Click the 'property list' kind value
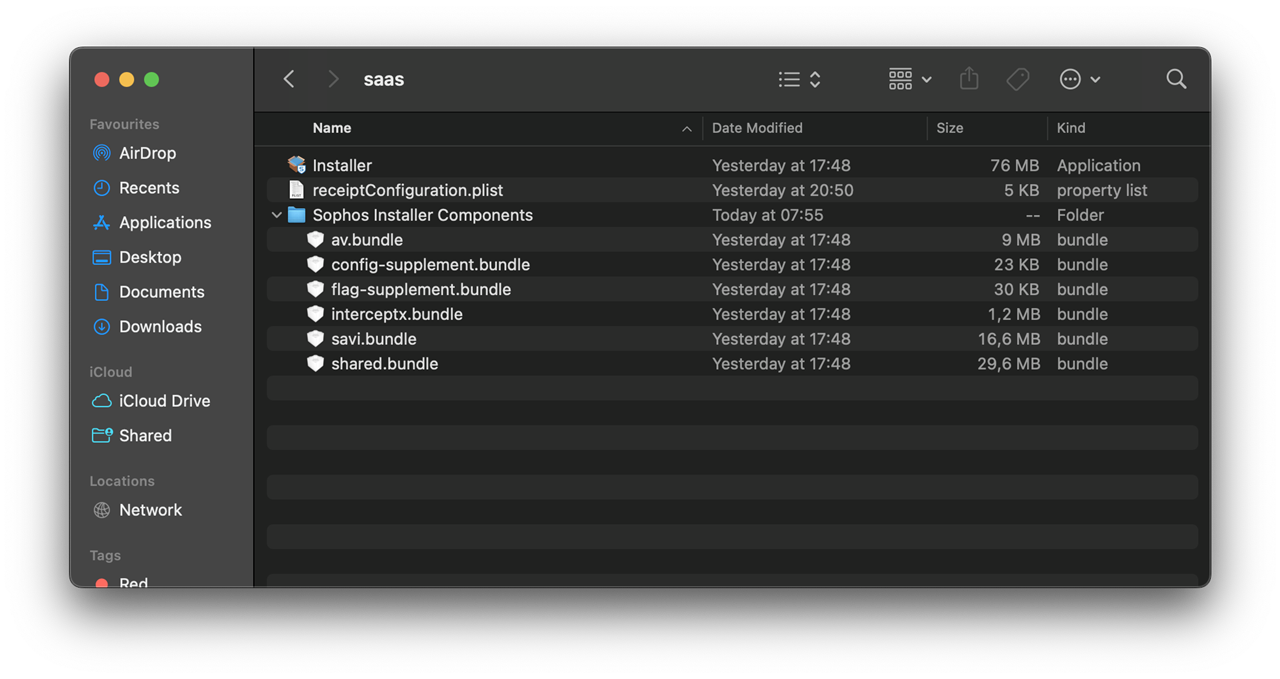This screenshot has height=679, width=1280. coord(1102,190)
